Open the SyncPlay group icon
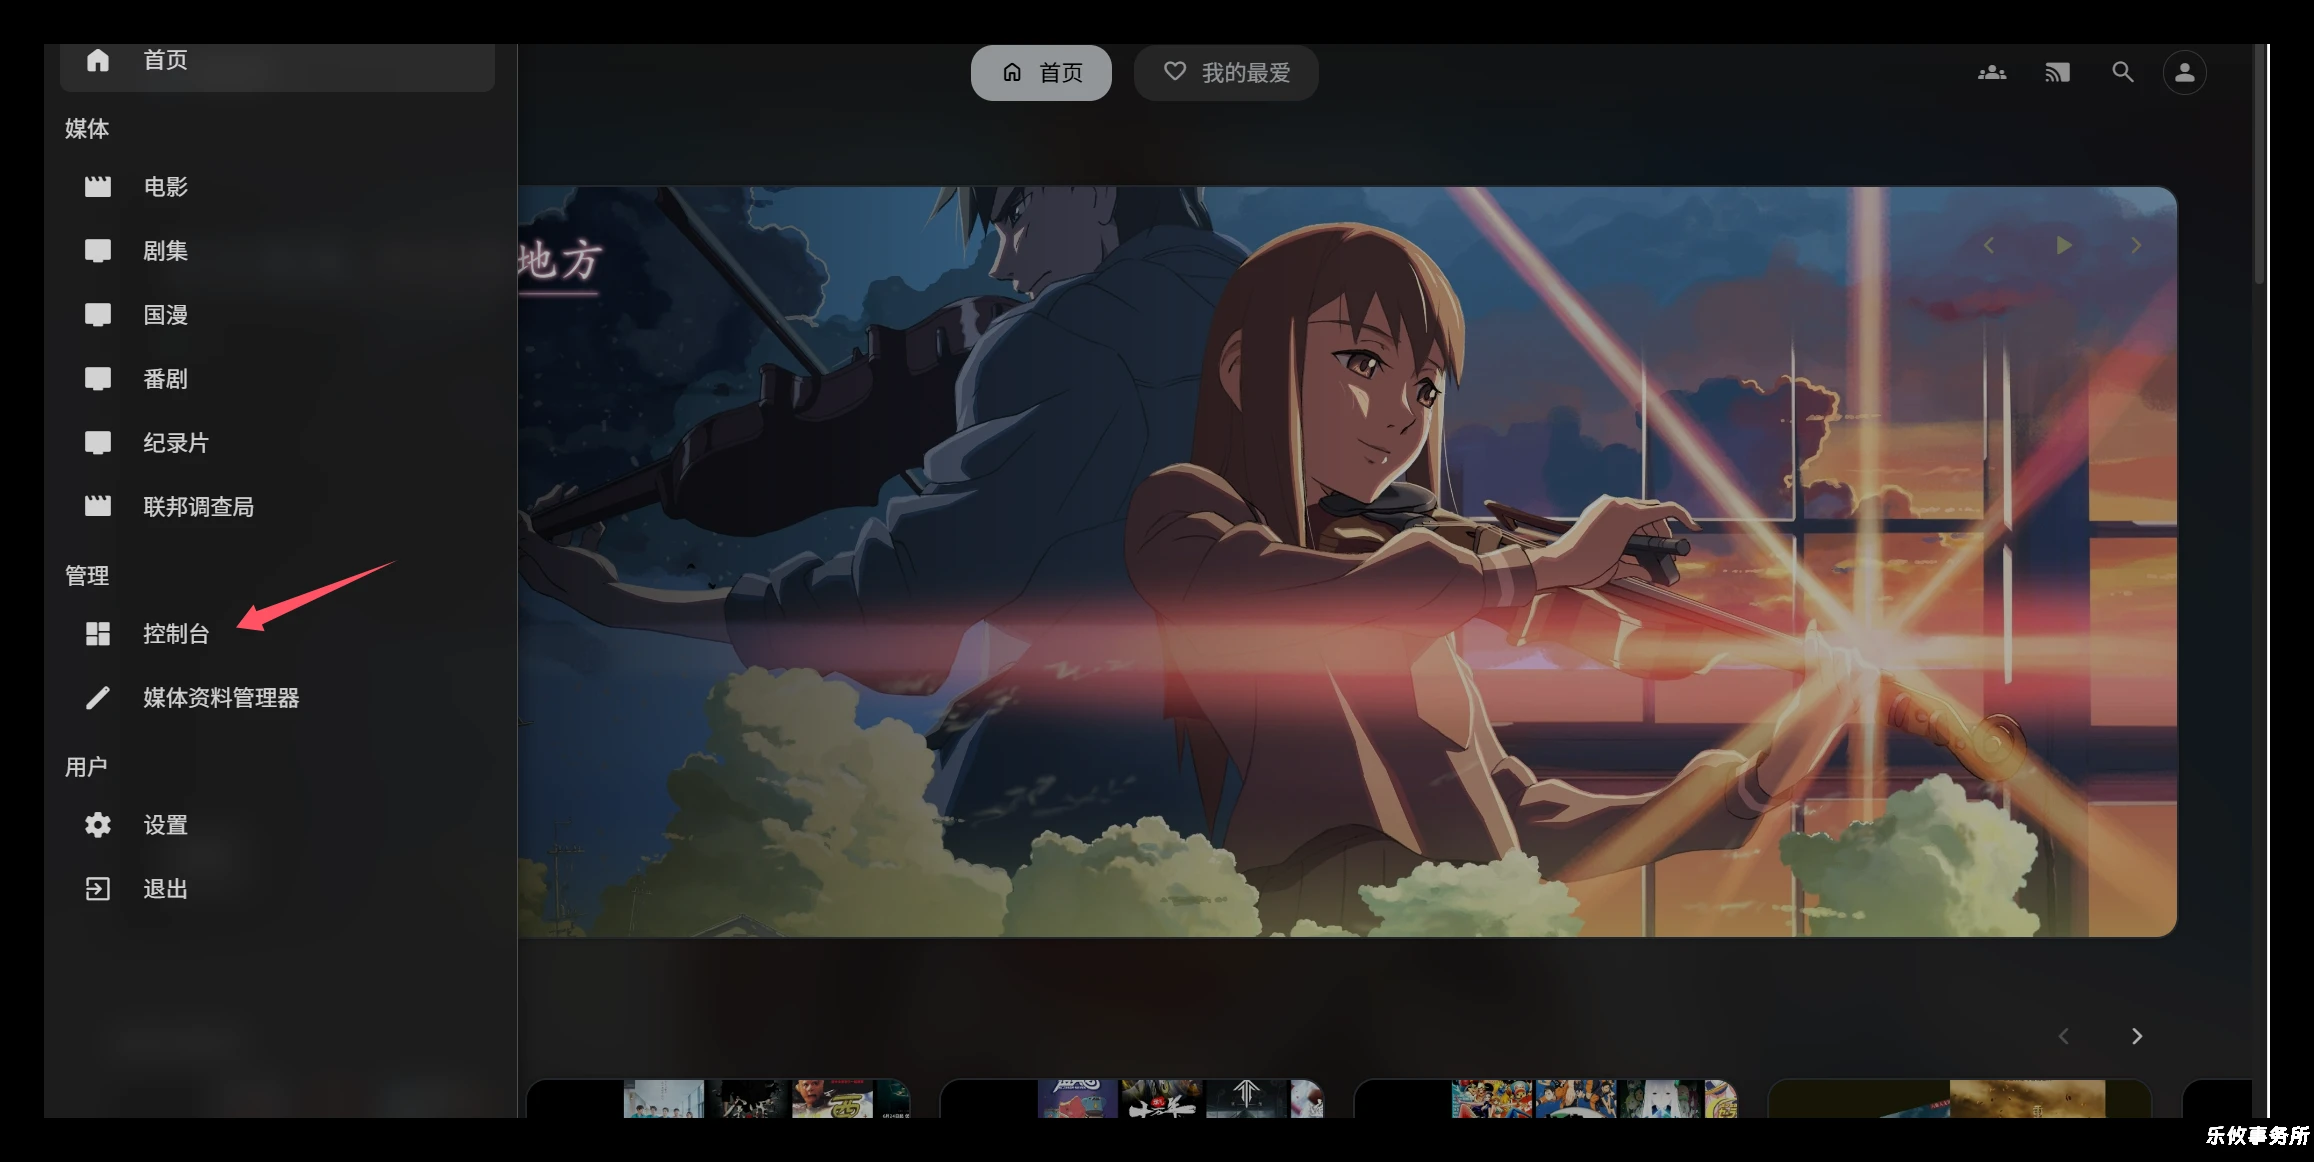This screenshot has width=2314, height=1162. tap(1992, 73)
